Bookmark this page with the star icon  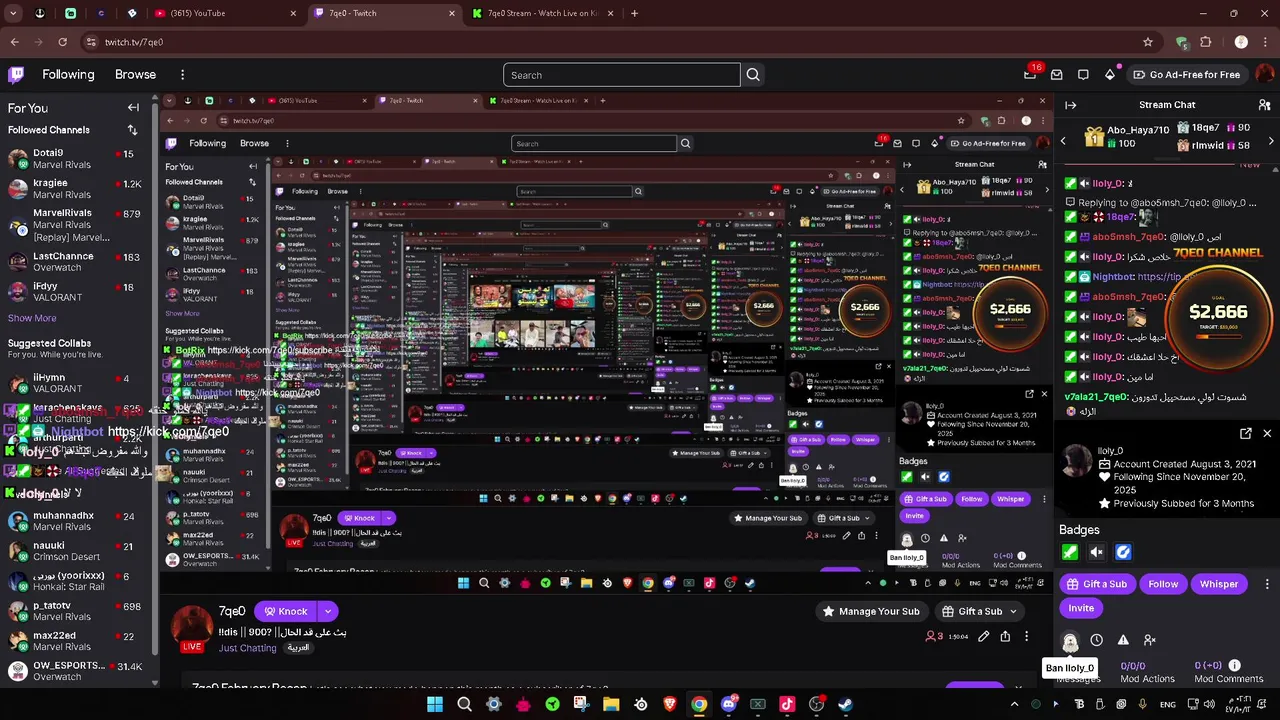pos(1148,42)
